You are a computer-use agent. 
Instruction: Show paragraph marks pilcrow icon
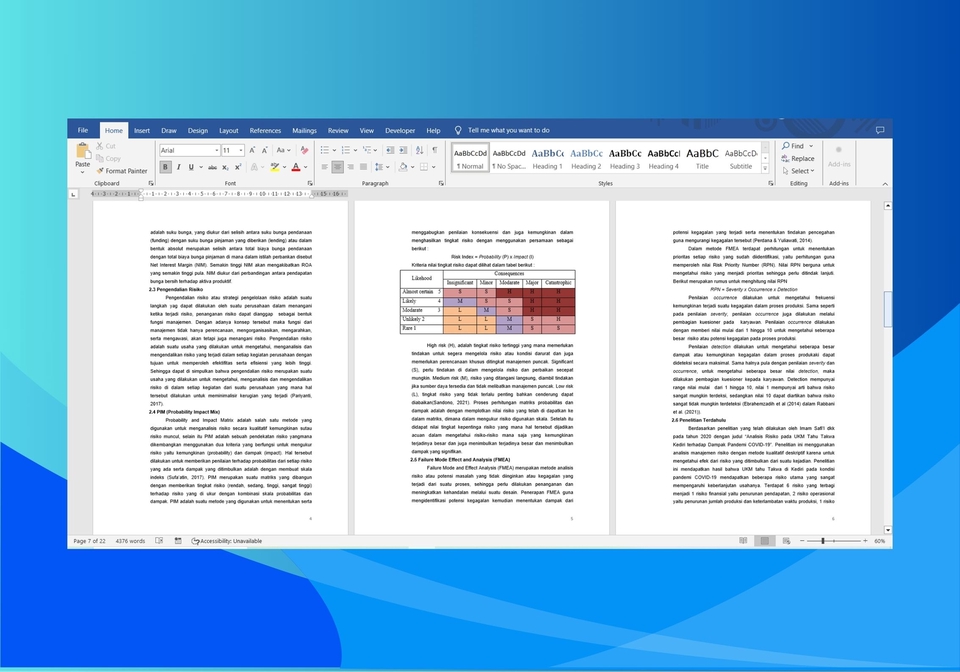435,150
